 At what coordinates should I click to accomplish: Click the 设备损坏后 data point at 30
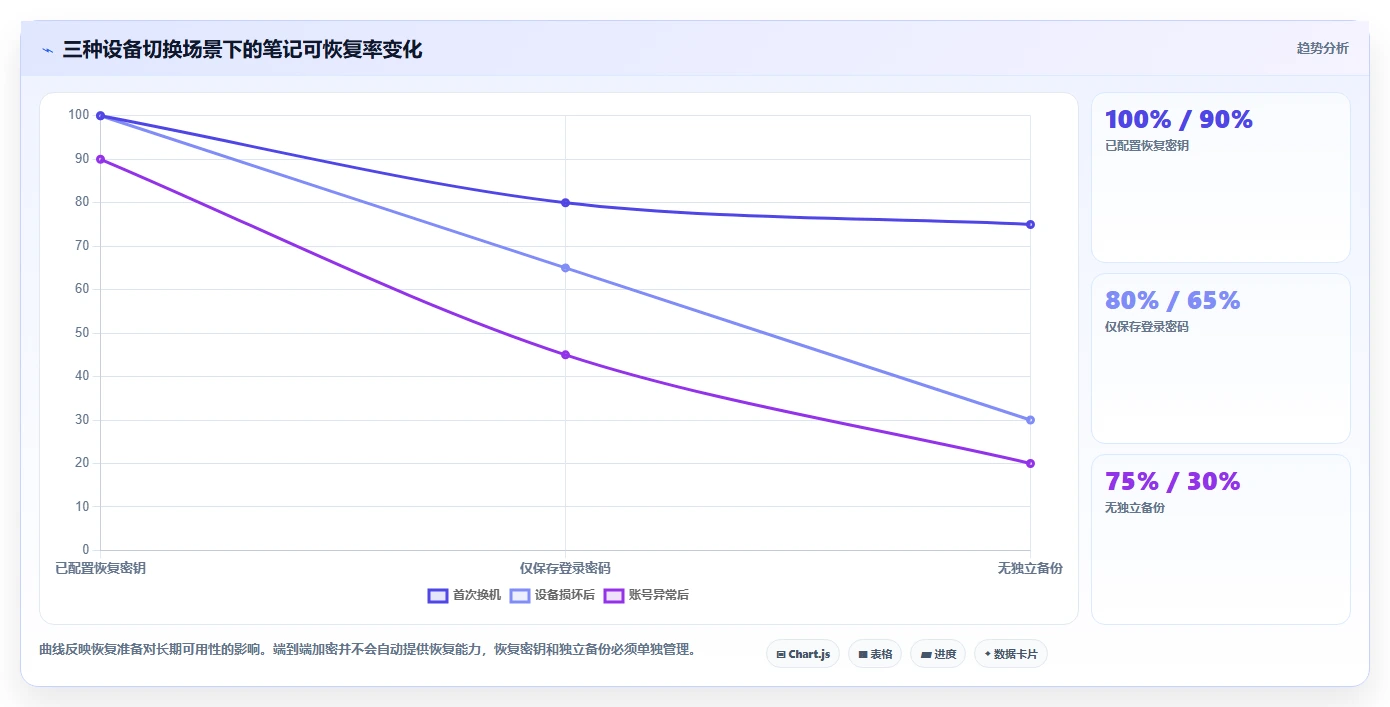[1030, 420]
